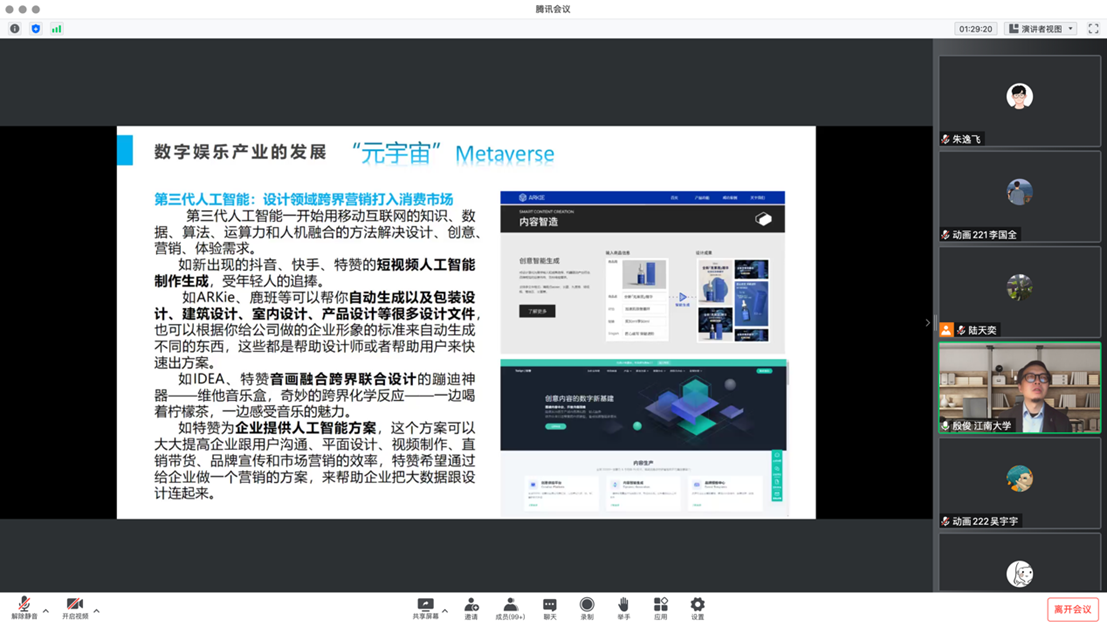
Task: Expand audio options arrow next to 解除静音
Action: (x=46, y=611)
